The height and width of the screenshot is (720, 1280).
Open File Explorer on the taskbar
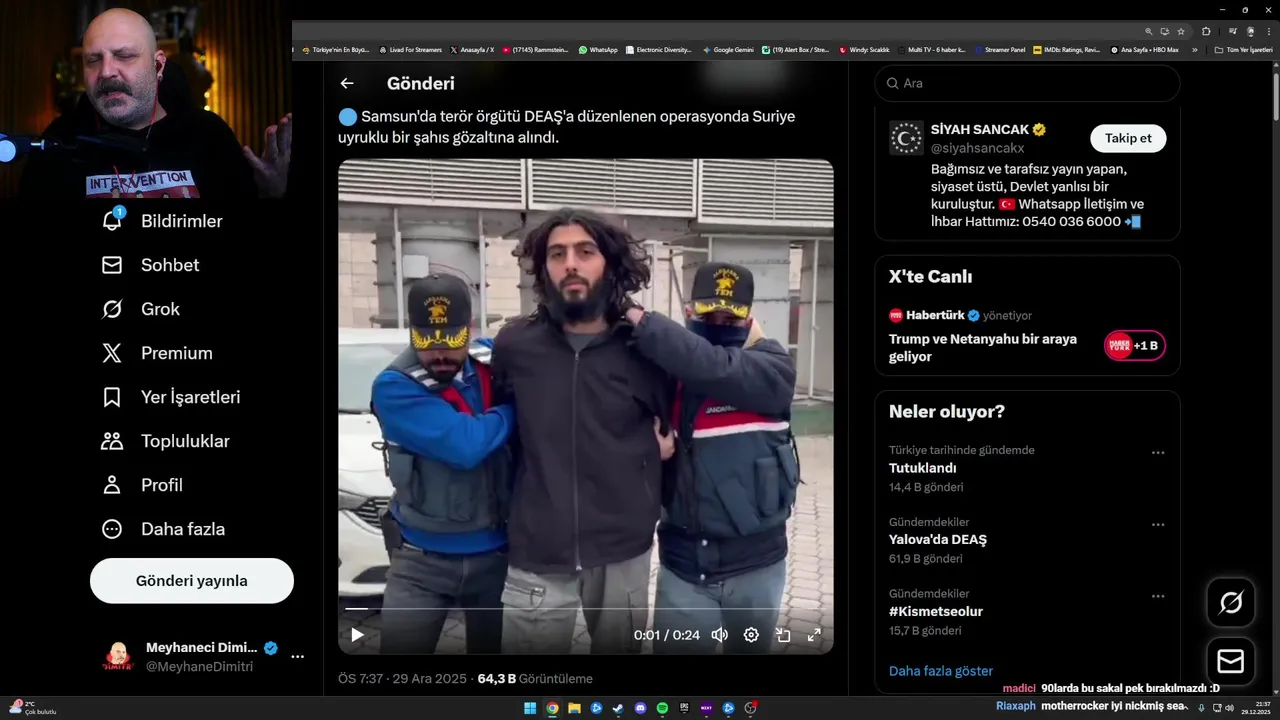574,708
